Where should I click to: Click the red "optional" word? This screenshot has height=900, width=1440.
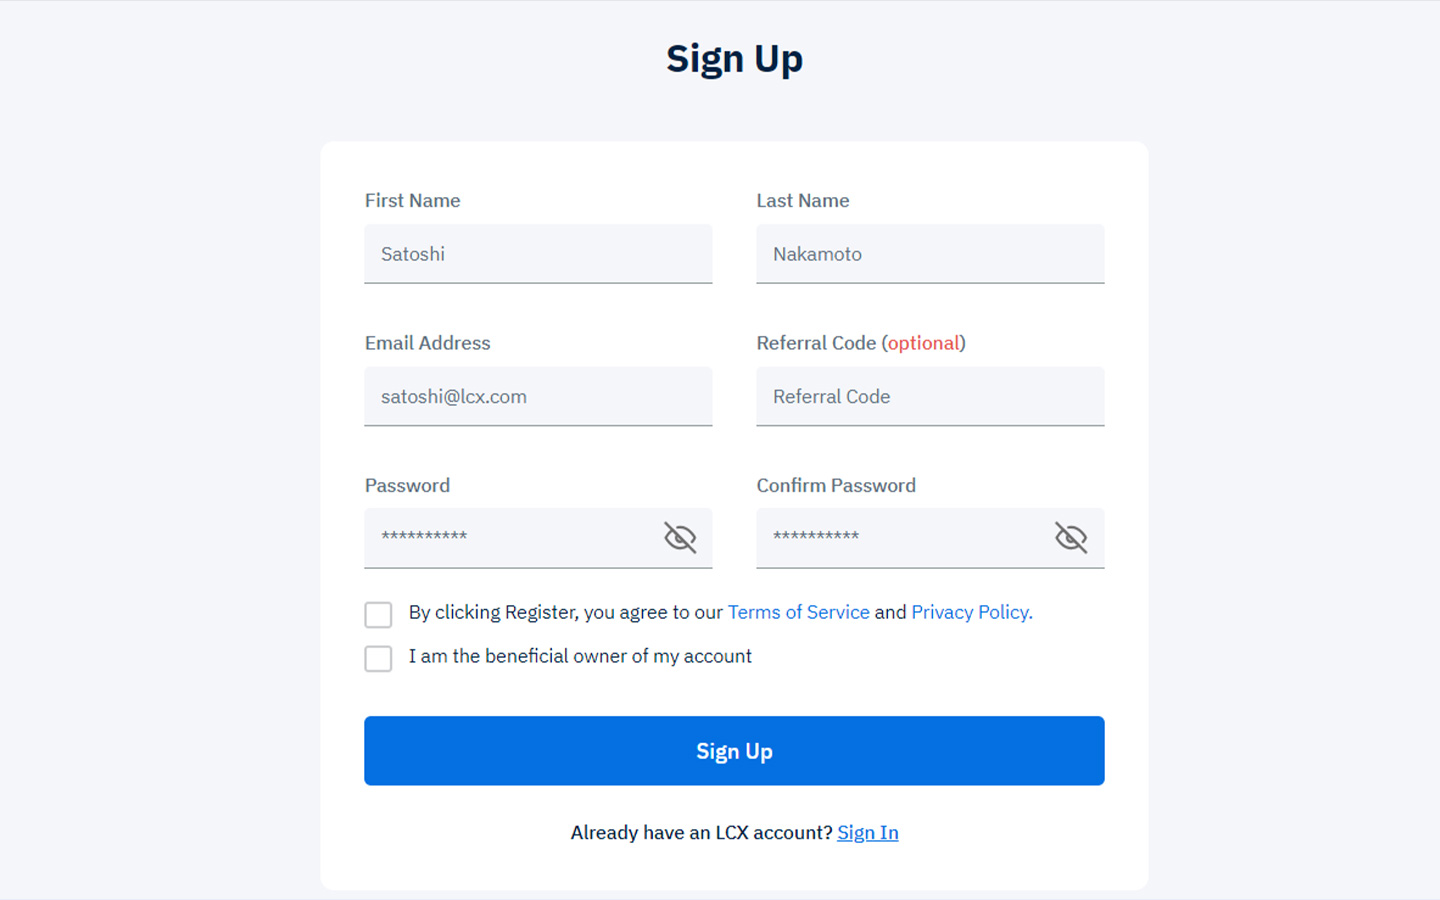(923, 343)
